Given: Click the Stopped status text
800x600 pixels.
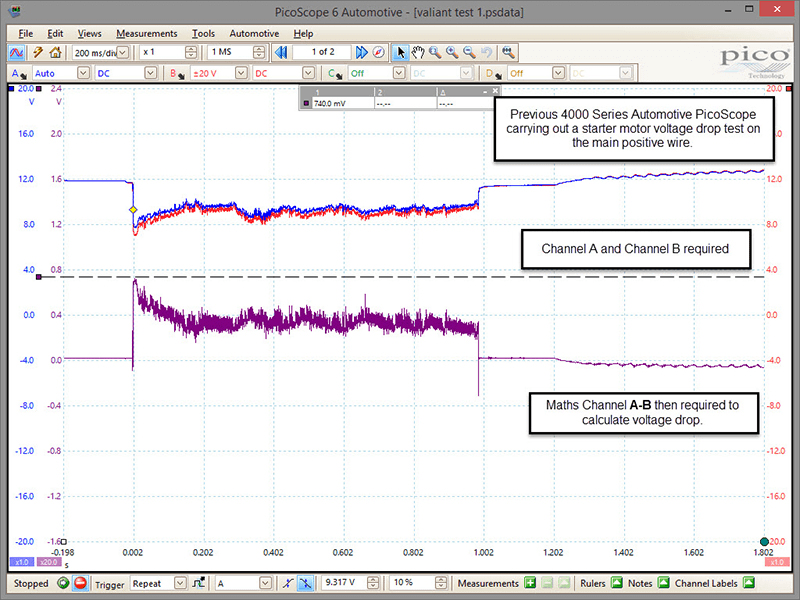Looking at the screenshot, I should click(x=31, y=584).
